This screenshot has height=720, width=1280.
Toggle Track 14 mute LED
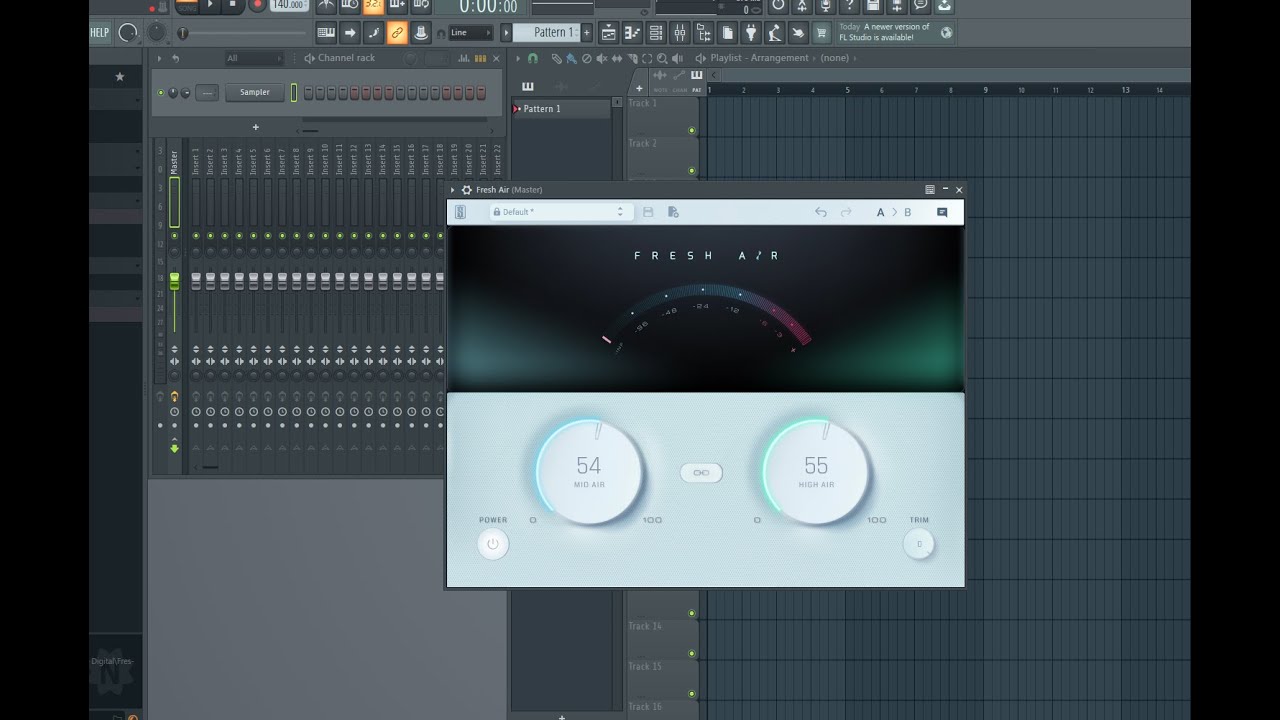coord(691,653)
